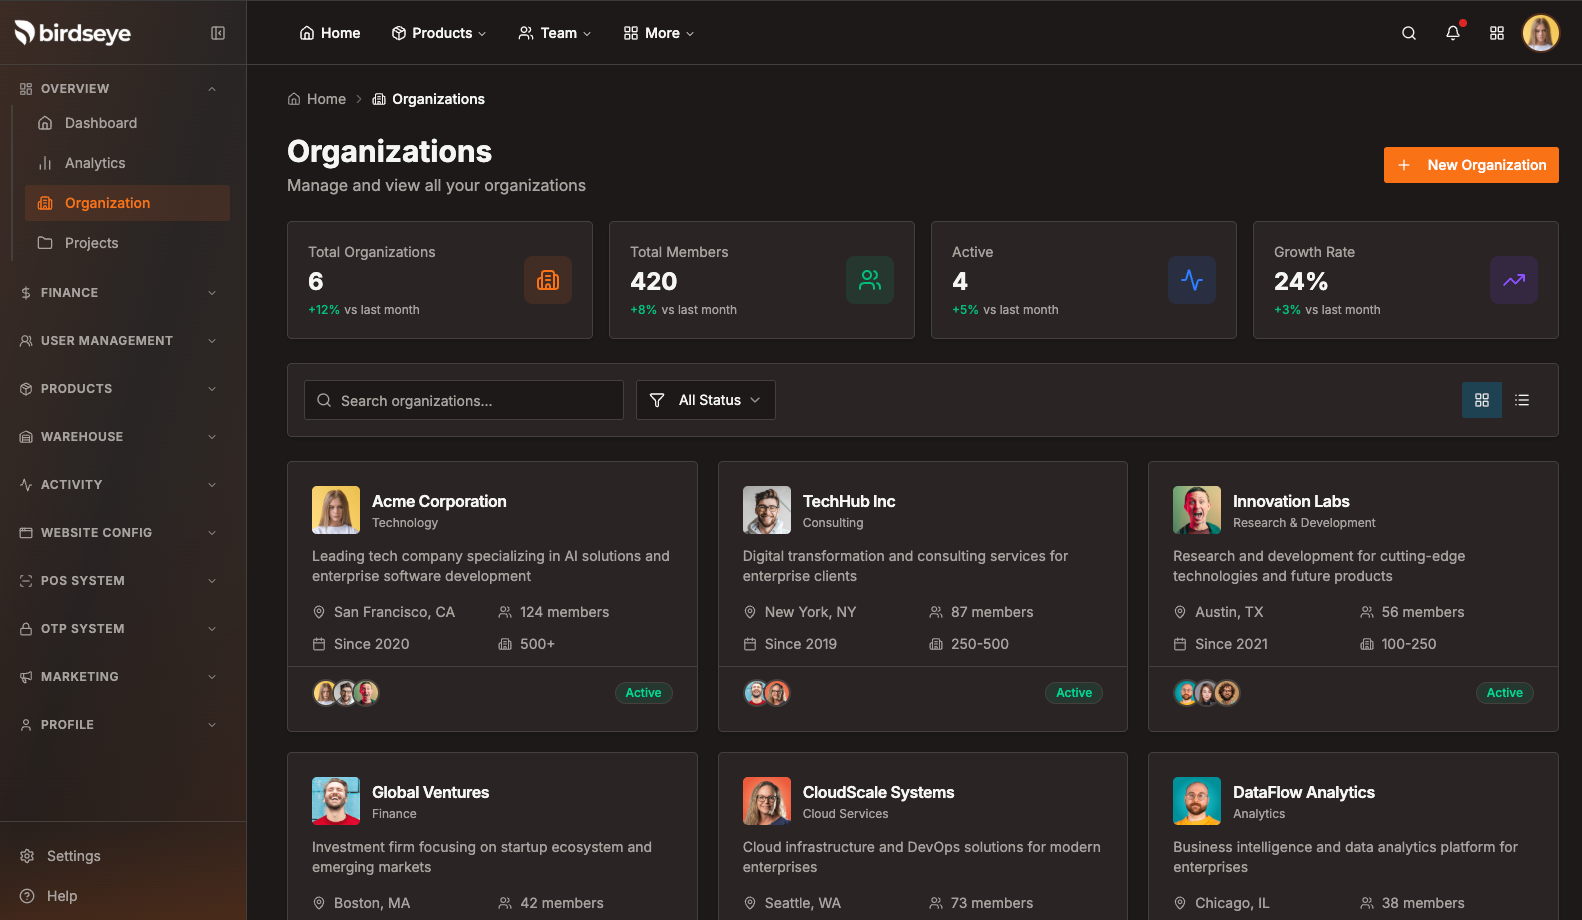Viewport: 1582px width, 920px height.
Task: Open Settings in the sidebar
Action: pyautogui.click(x=123, y=856)
